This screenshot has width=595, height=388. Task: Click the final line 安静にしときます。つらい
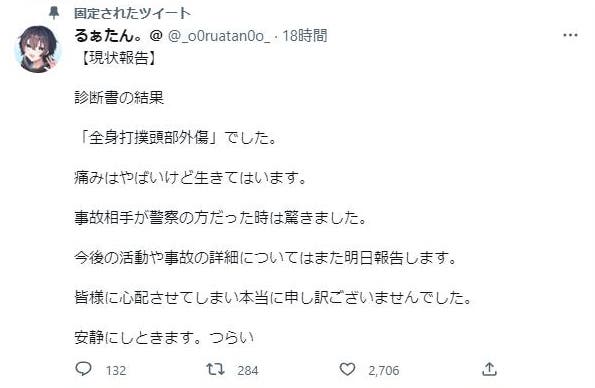(x=164, y=338)
